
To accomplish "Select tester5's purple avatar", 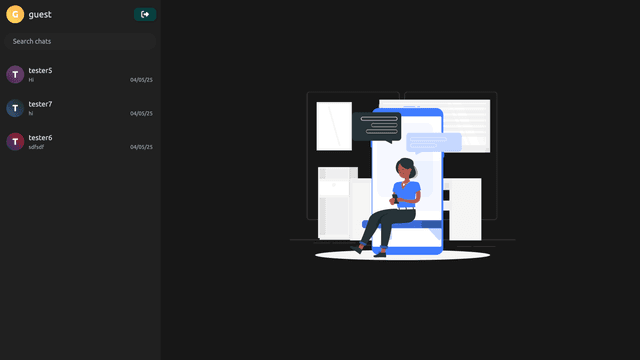I will 15,74.
